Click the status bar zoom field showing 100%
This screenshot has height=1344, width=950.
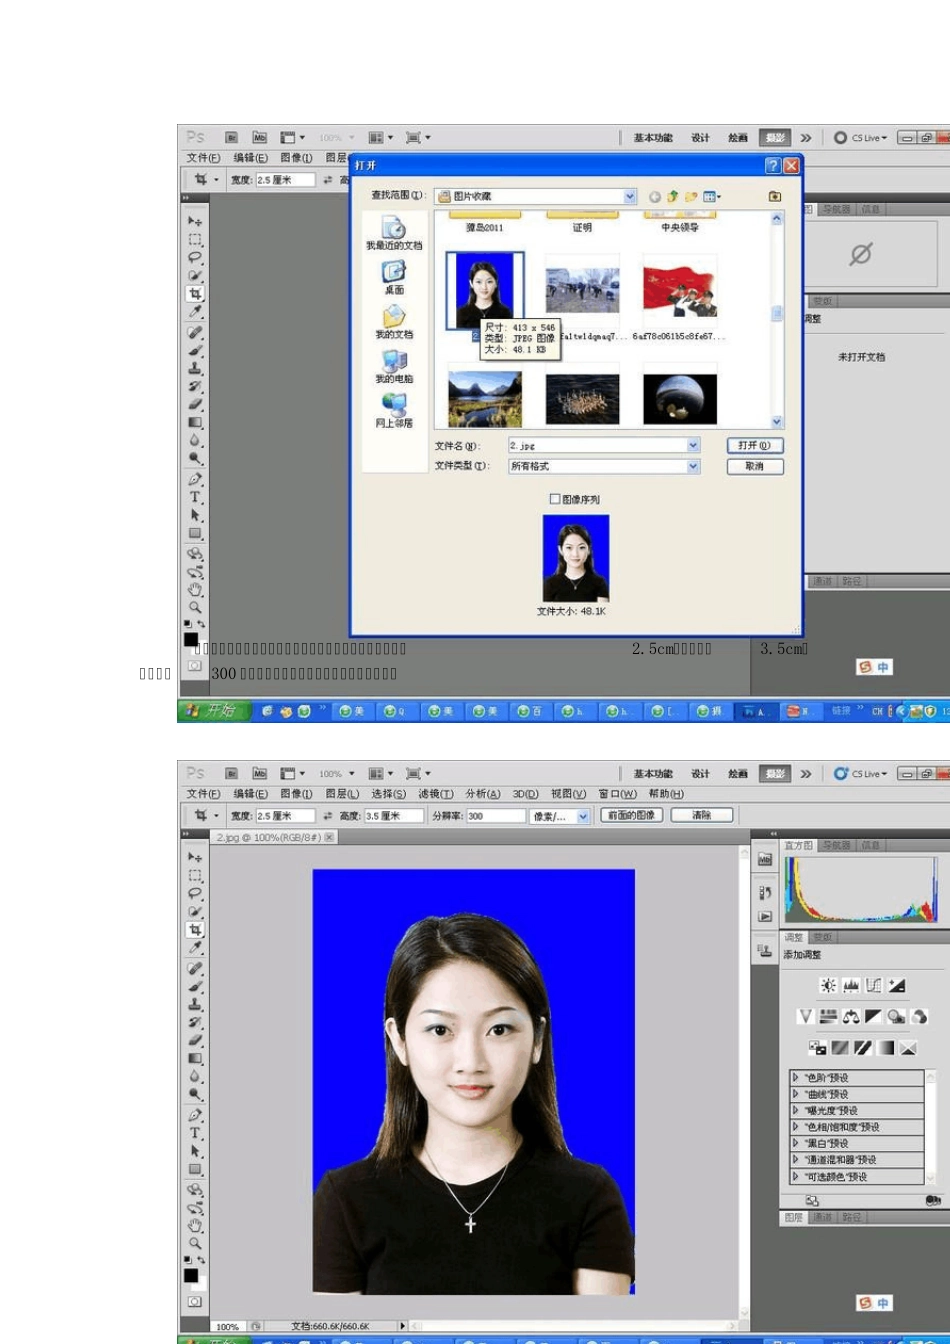[228, 1326]
